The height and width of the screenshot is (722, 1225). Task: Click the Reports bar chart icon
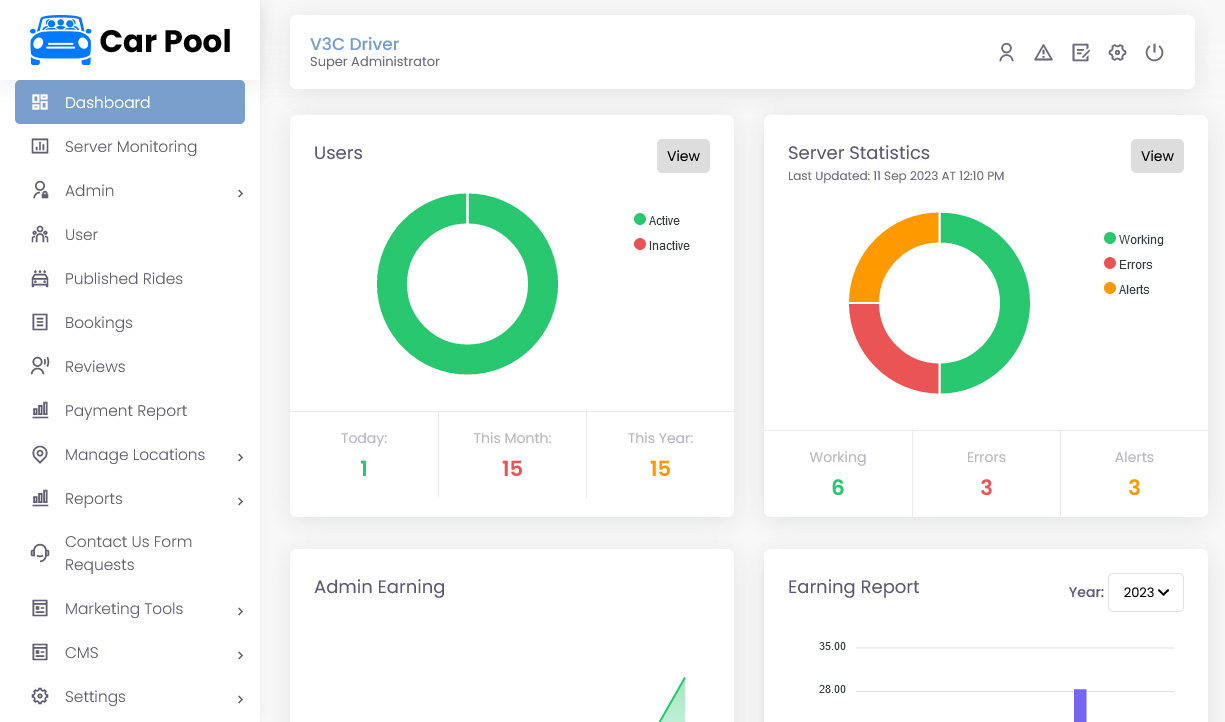pos(40,498)
